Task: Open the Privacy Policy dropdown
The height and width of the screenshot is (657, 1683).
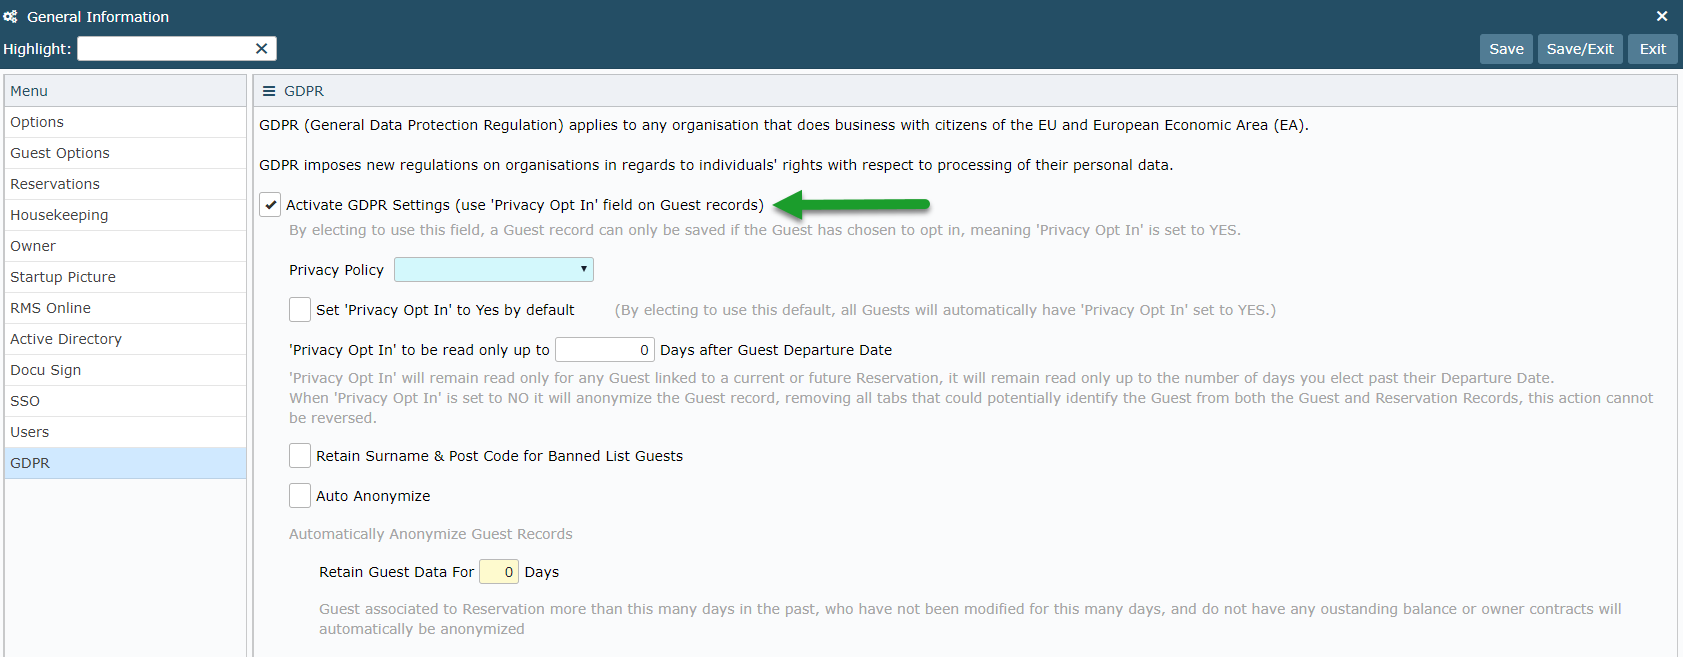Action: pos(494,270)
